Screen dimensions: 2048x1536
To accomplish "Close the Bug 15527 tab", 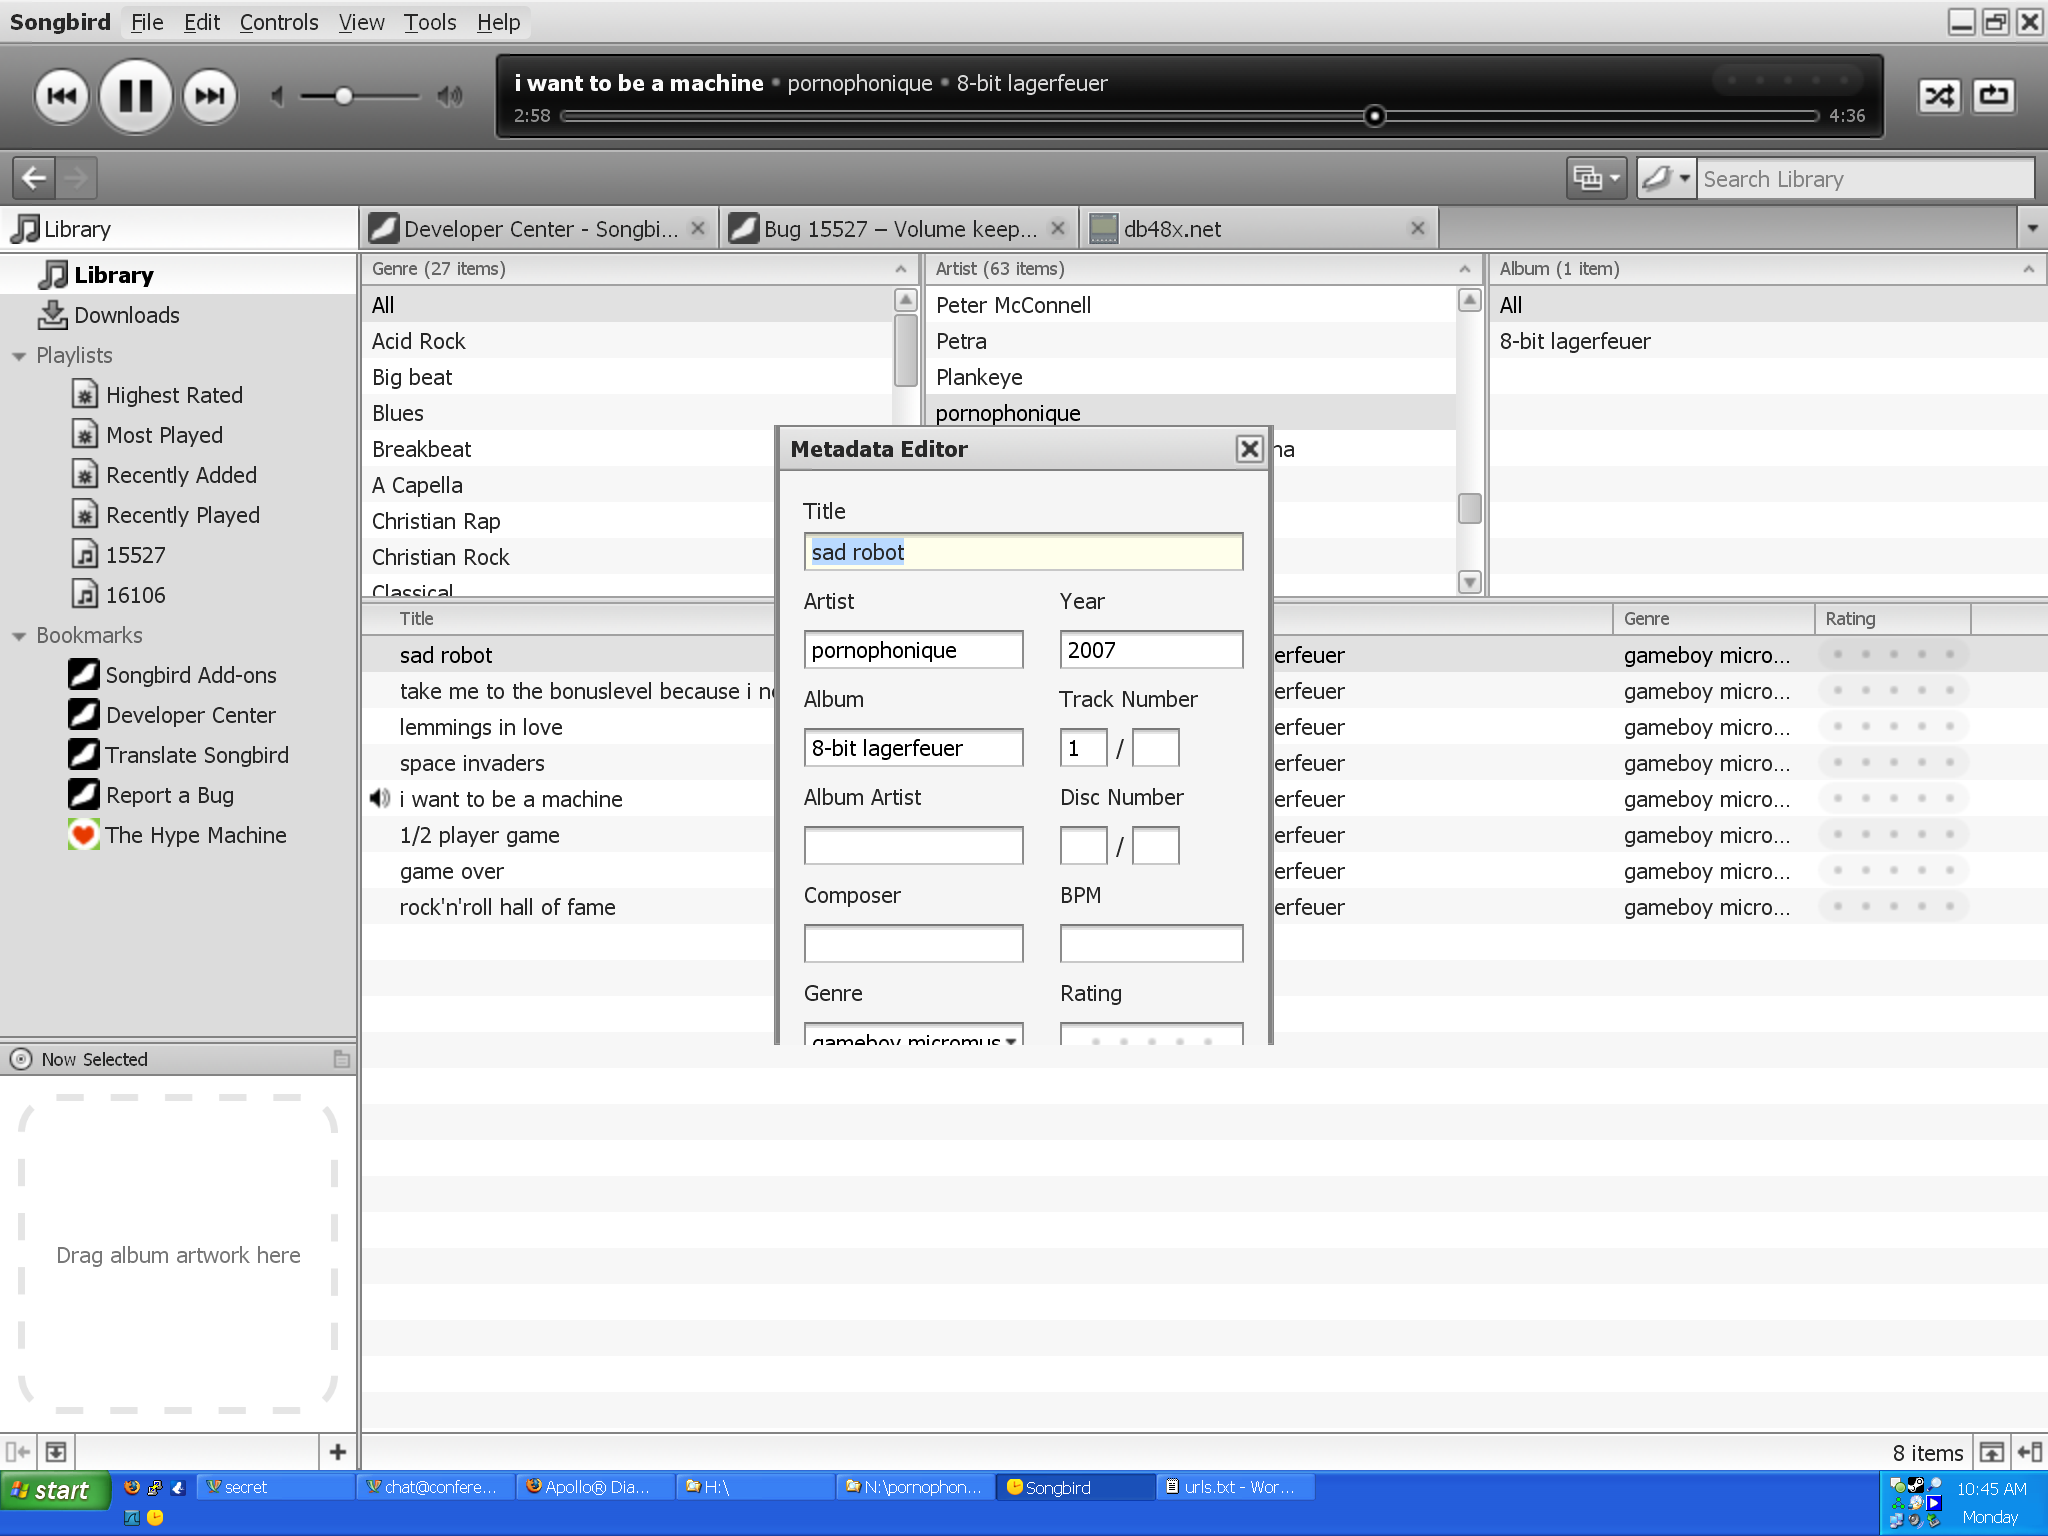I will 1058,228.
